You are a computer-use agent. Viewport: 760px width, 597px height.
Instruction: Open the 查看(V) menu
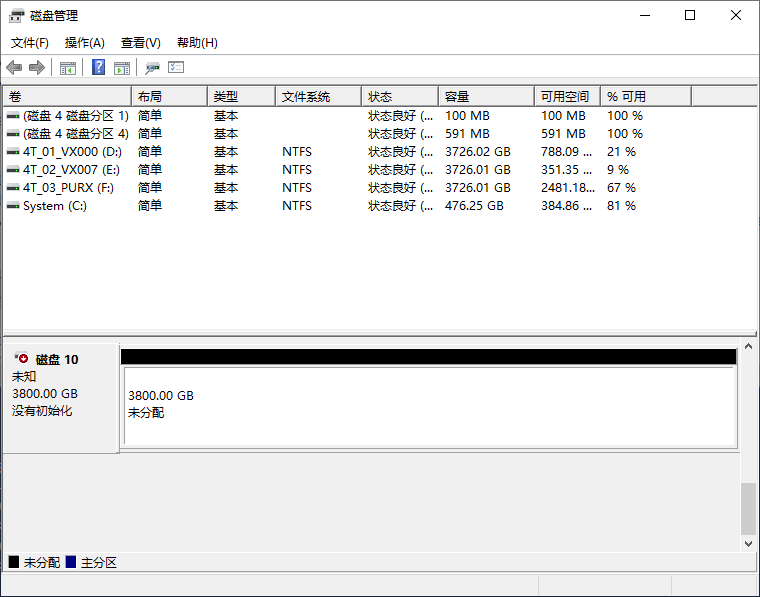(141, 43)
